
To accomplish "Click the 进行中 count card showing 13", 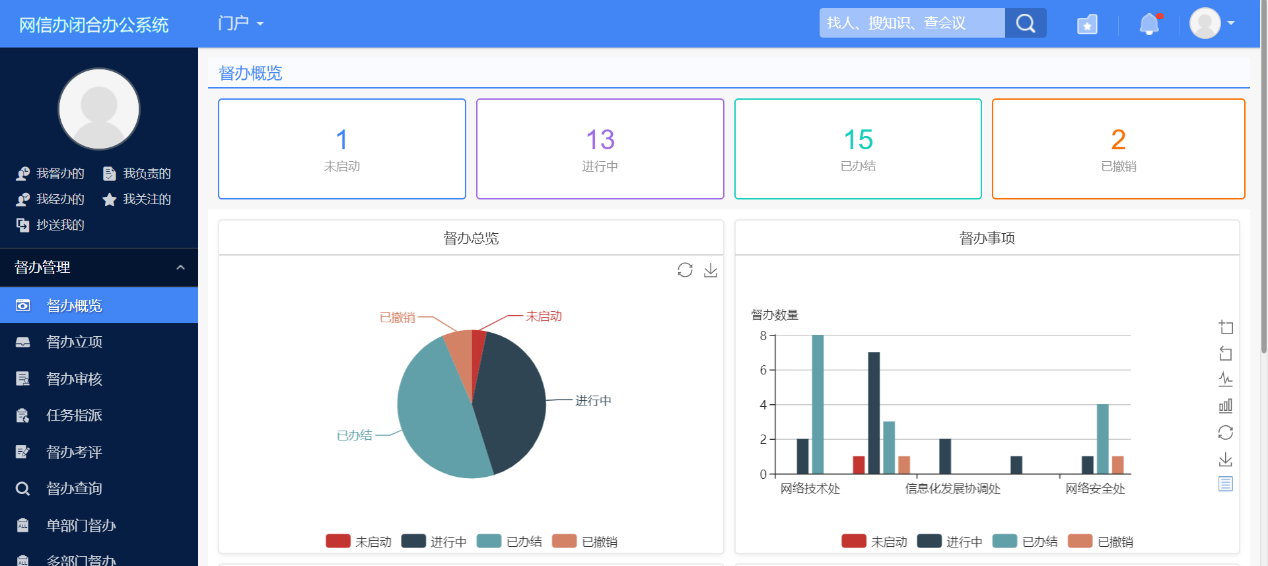I will point(600,149).
